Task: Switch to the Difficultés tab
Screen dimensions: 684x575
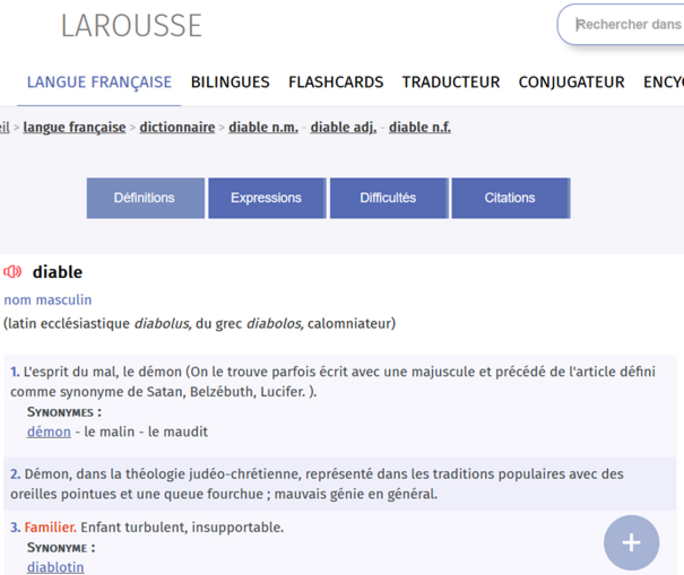Action: (389, 198)
